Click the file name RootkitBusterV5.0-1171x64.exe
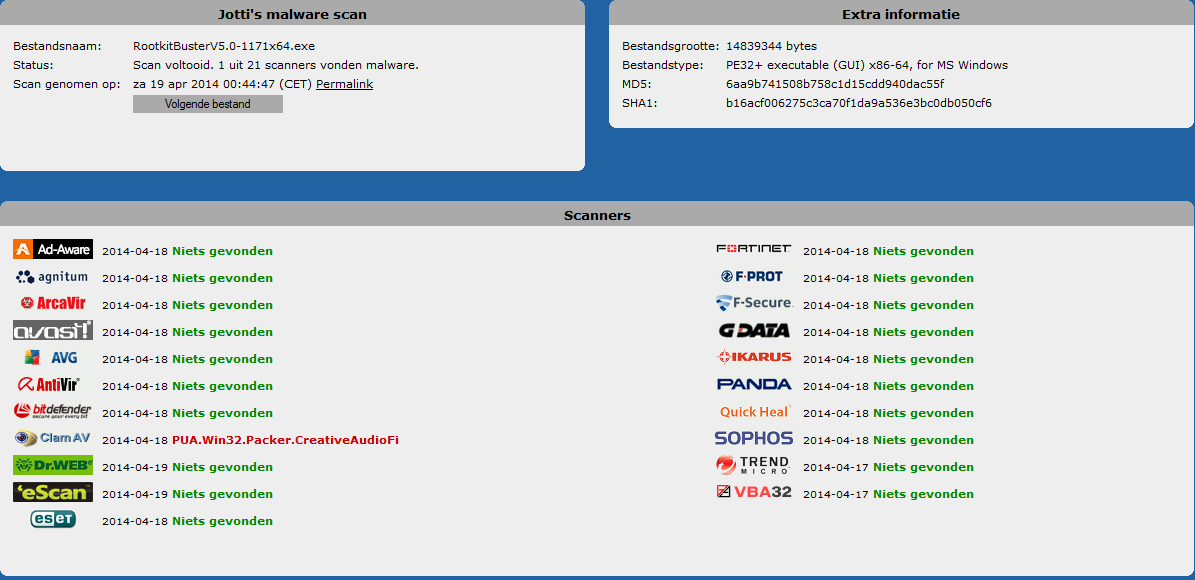Image resolution: width=1195 pixels, height=580 pixels. [x=224, y=46]
